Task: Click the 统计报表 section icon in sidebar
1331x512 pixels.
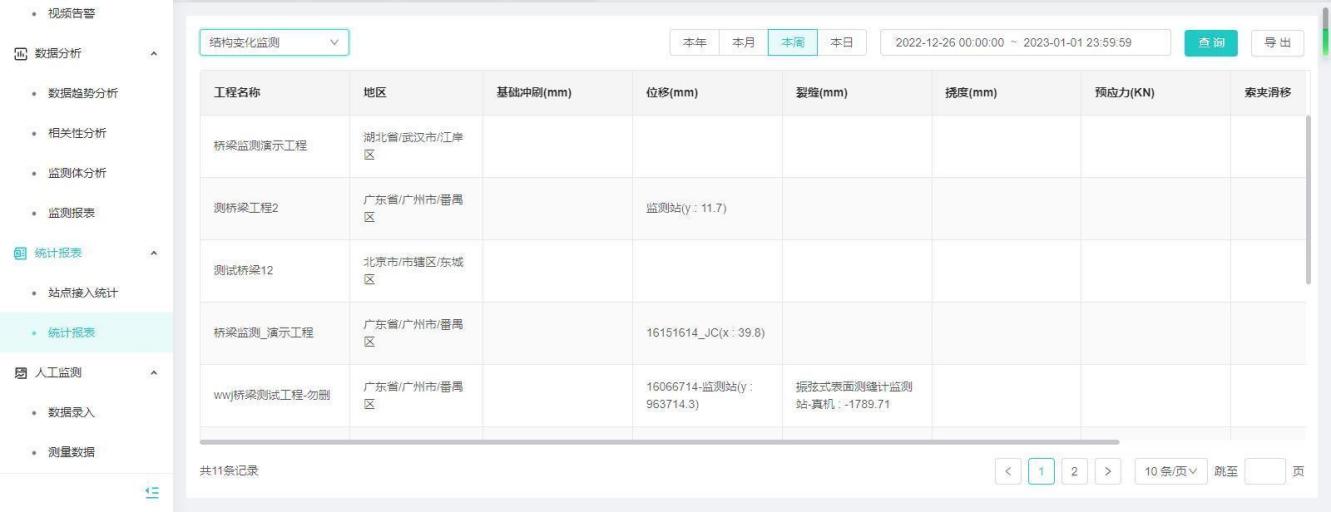Action: click(x=19, y=253)
